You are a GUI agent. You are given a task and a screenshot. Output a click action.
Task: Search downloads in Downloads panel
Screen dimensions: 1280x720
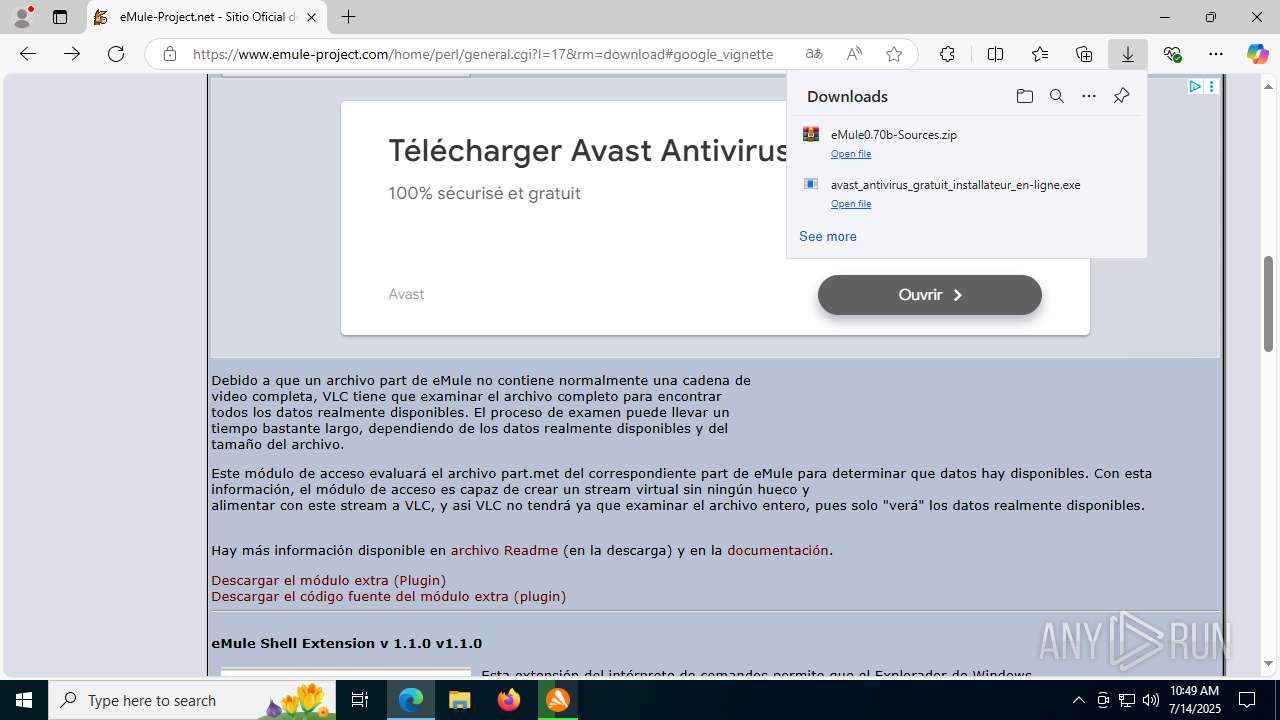[1056, 96]
